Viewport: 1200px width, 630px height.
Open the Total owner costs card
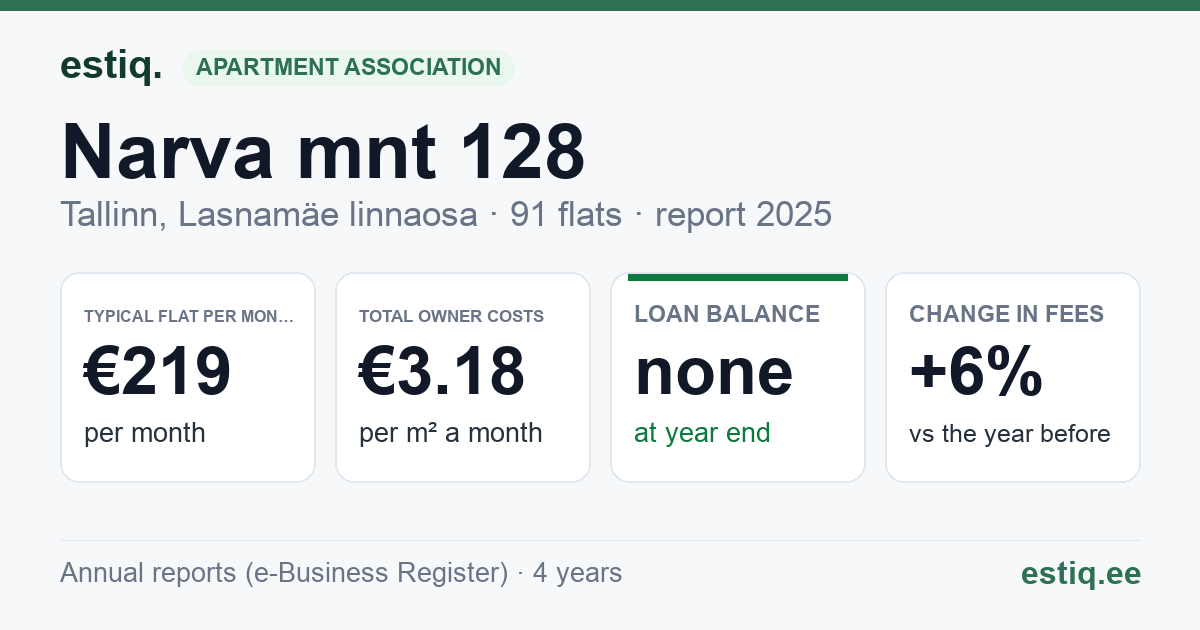pos(463,377)
